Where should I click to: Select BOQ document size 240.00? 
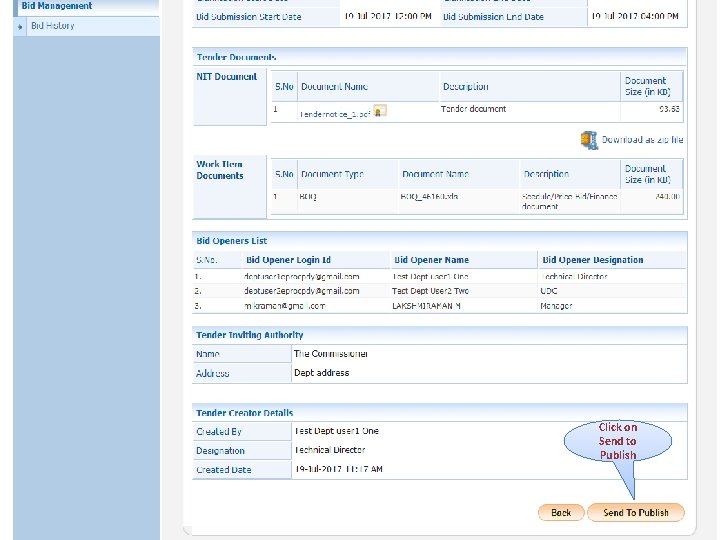pos(668,197)
